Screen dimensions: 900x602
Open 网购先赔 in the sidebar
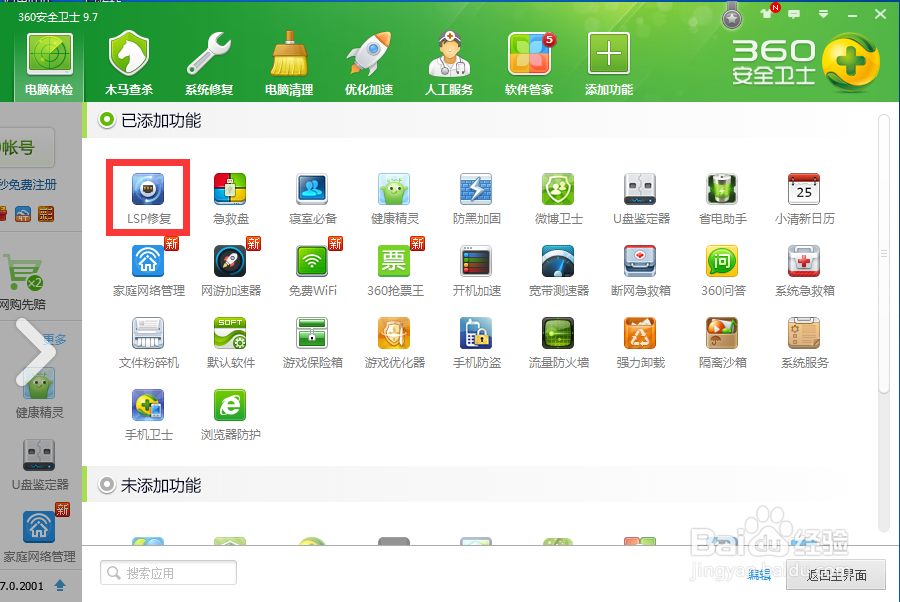click(x=23, y=281)
